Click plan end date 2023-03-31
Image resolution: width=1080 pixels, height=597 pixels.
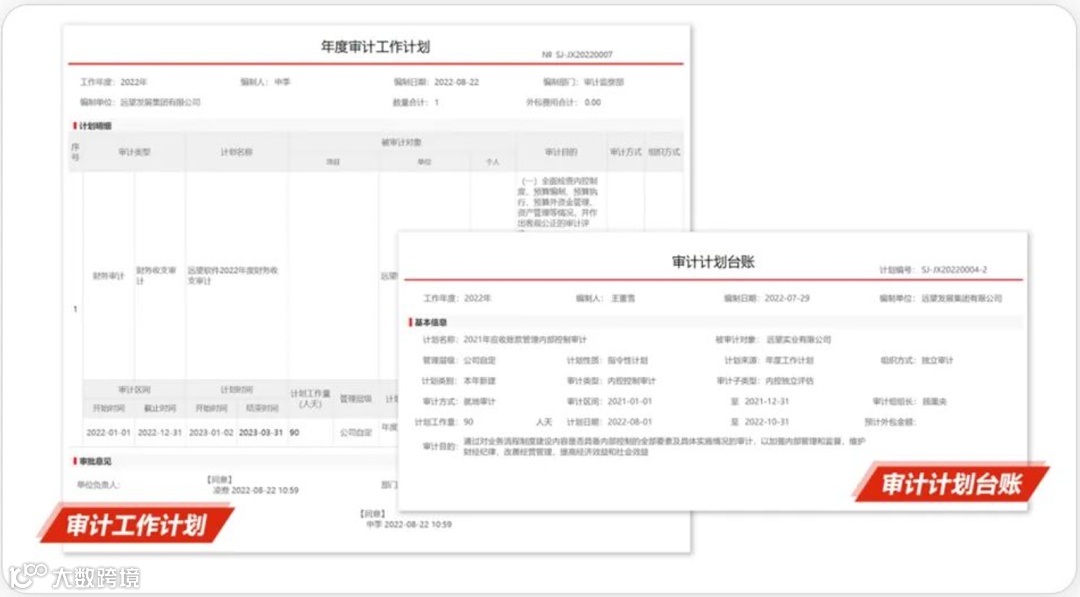[261, 433]
